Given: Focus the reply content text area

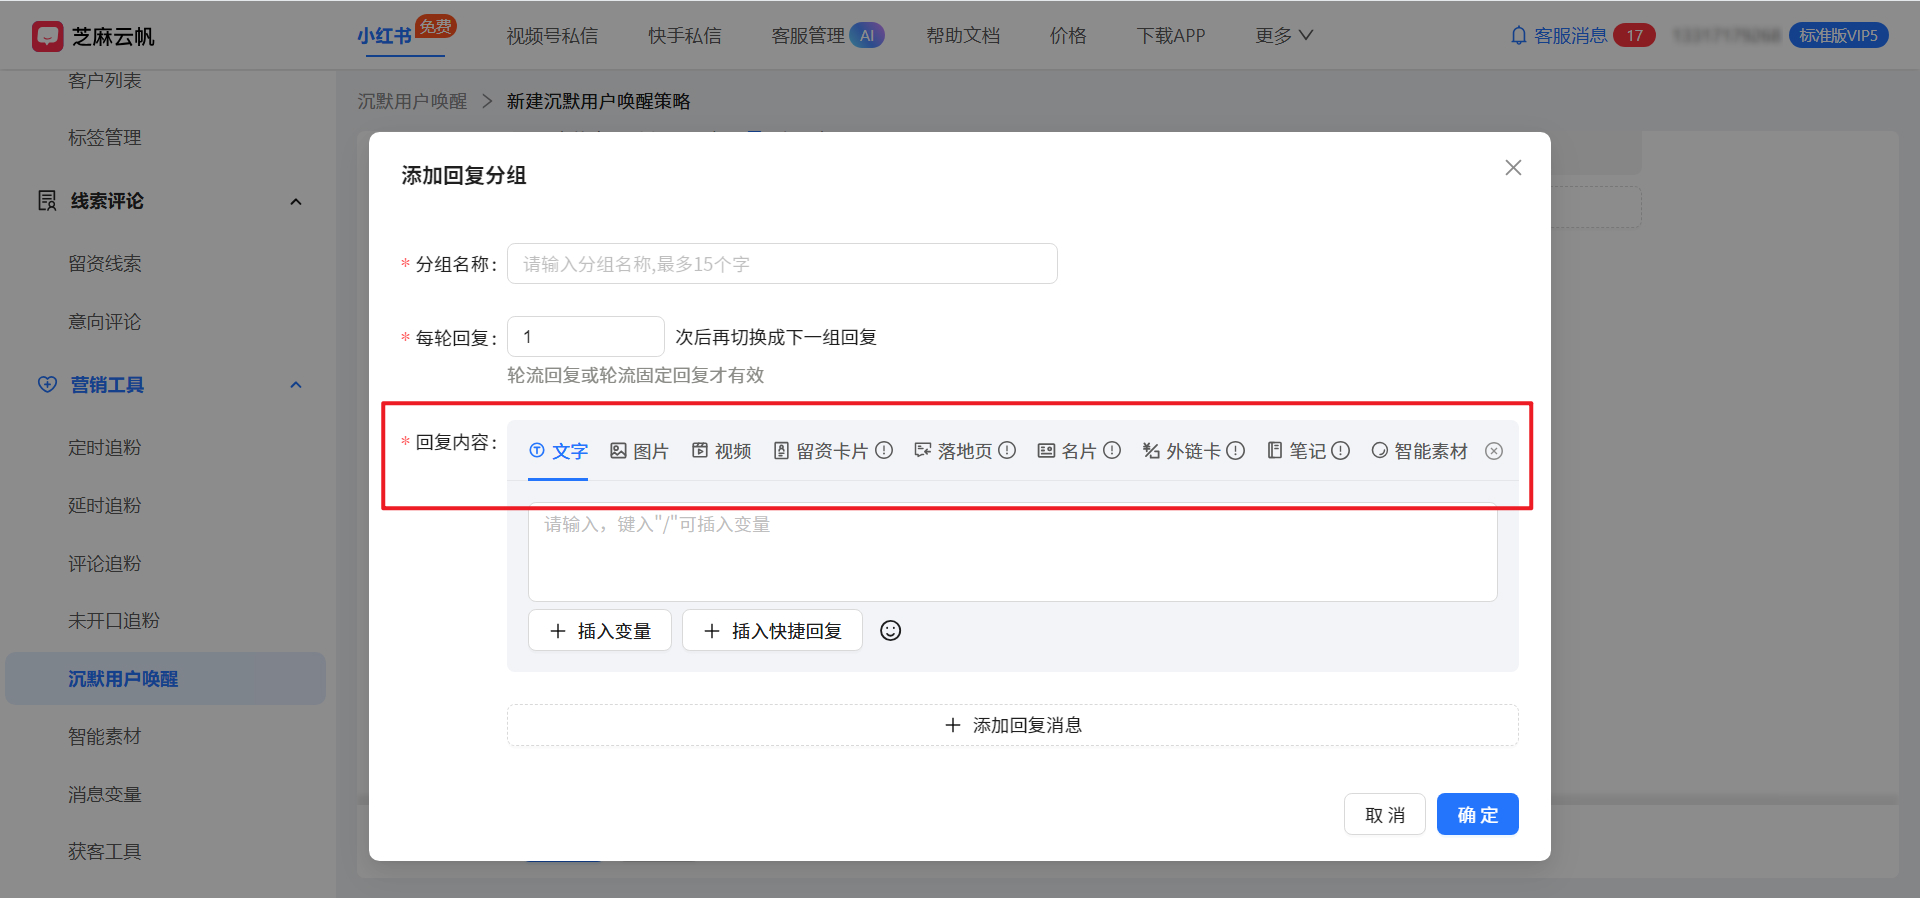Looking at the screenshot, I should pos(1012,552).
